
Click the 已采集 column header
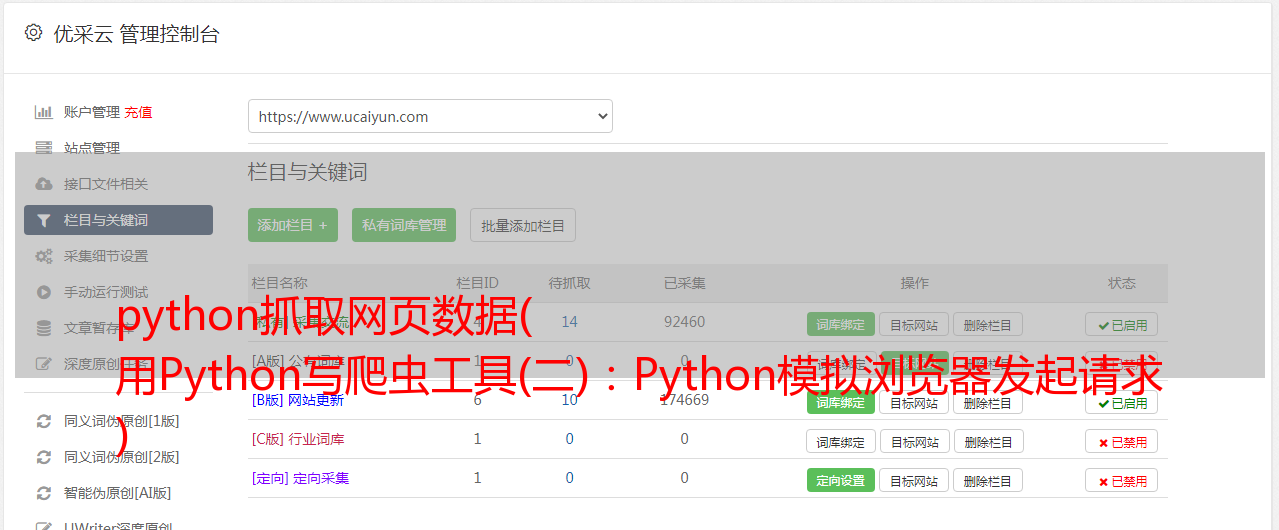pyautogui.click(x=684, y=283)
